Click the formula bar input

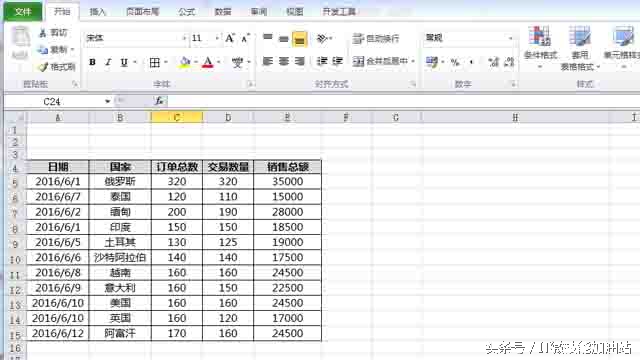[x=403, y=101]
